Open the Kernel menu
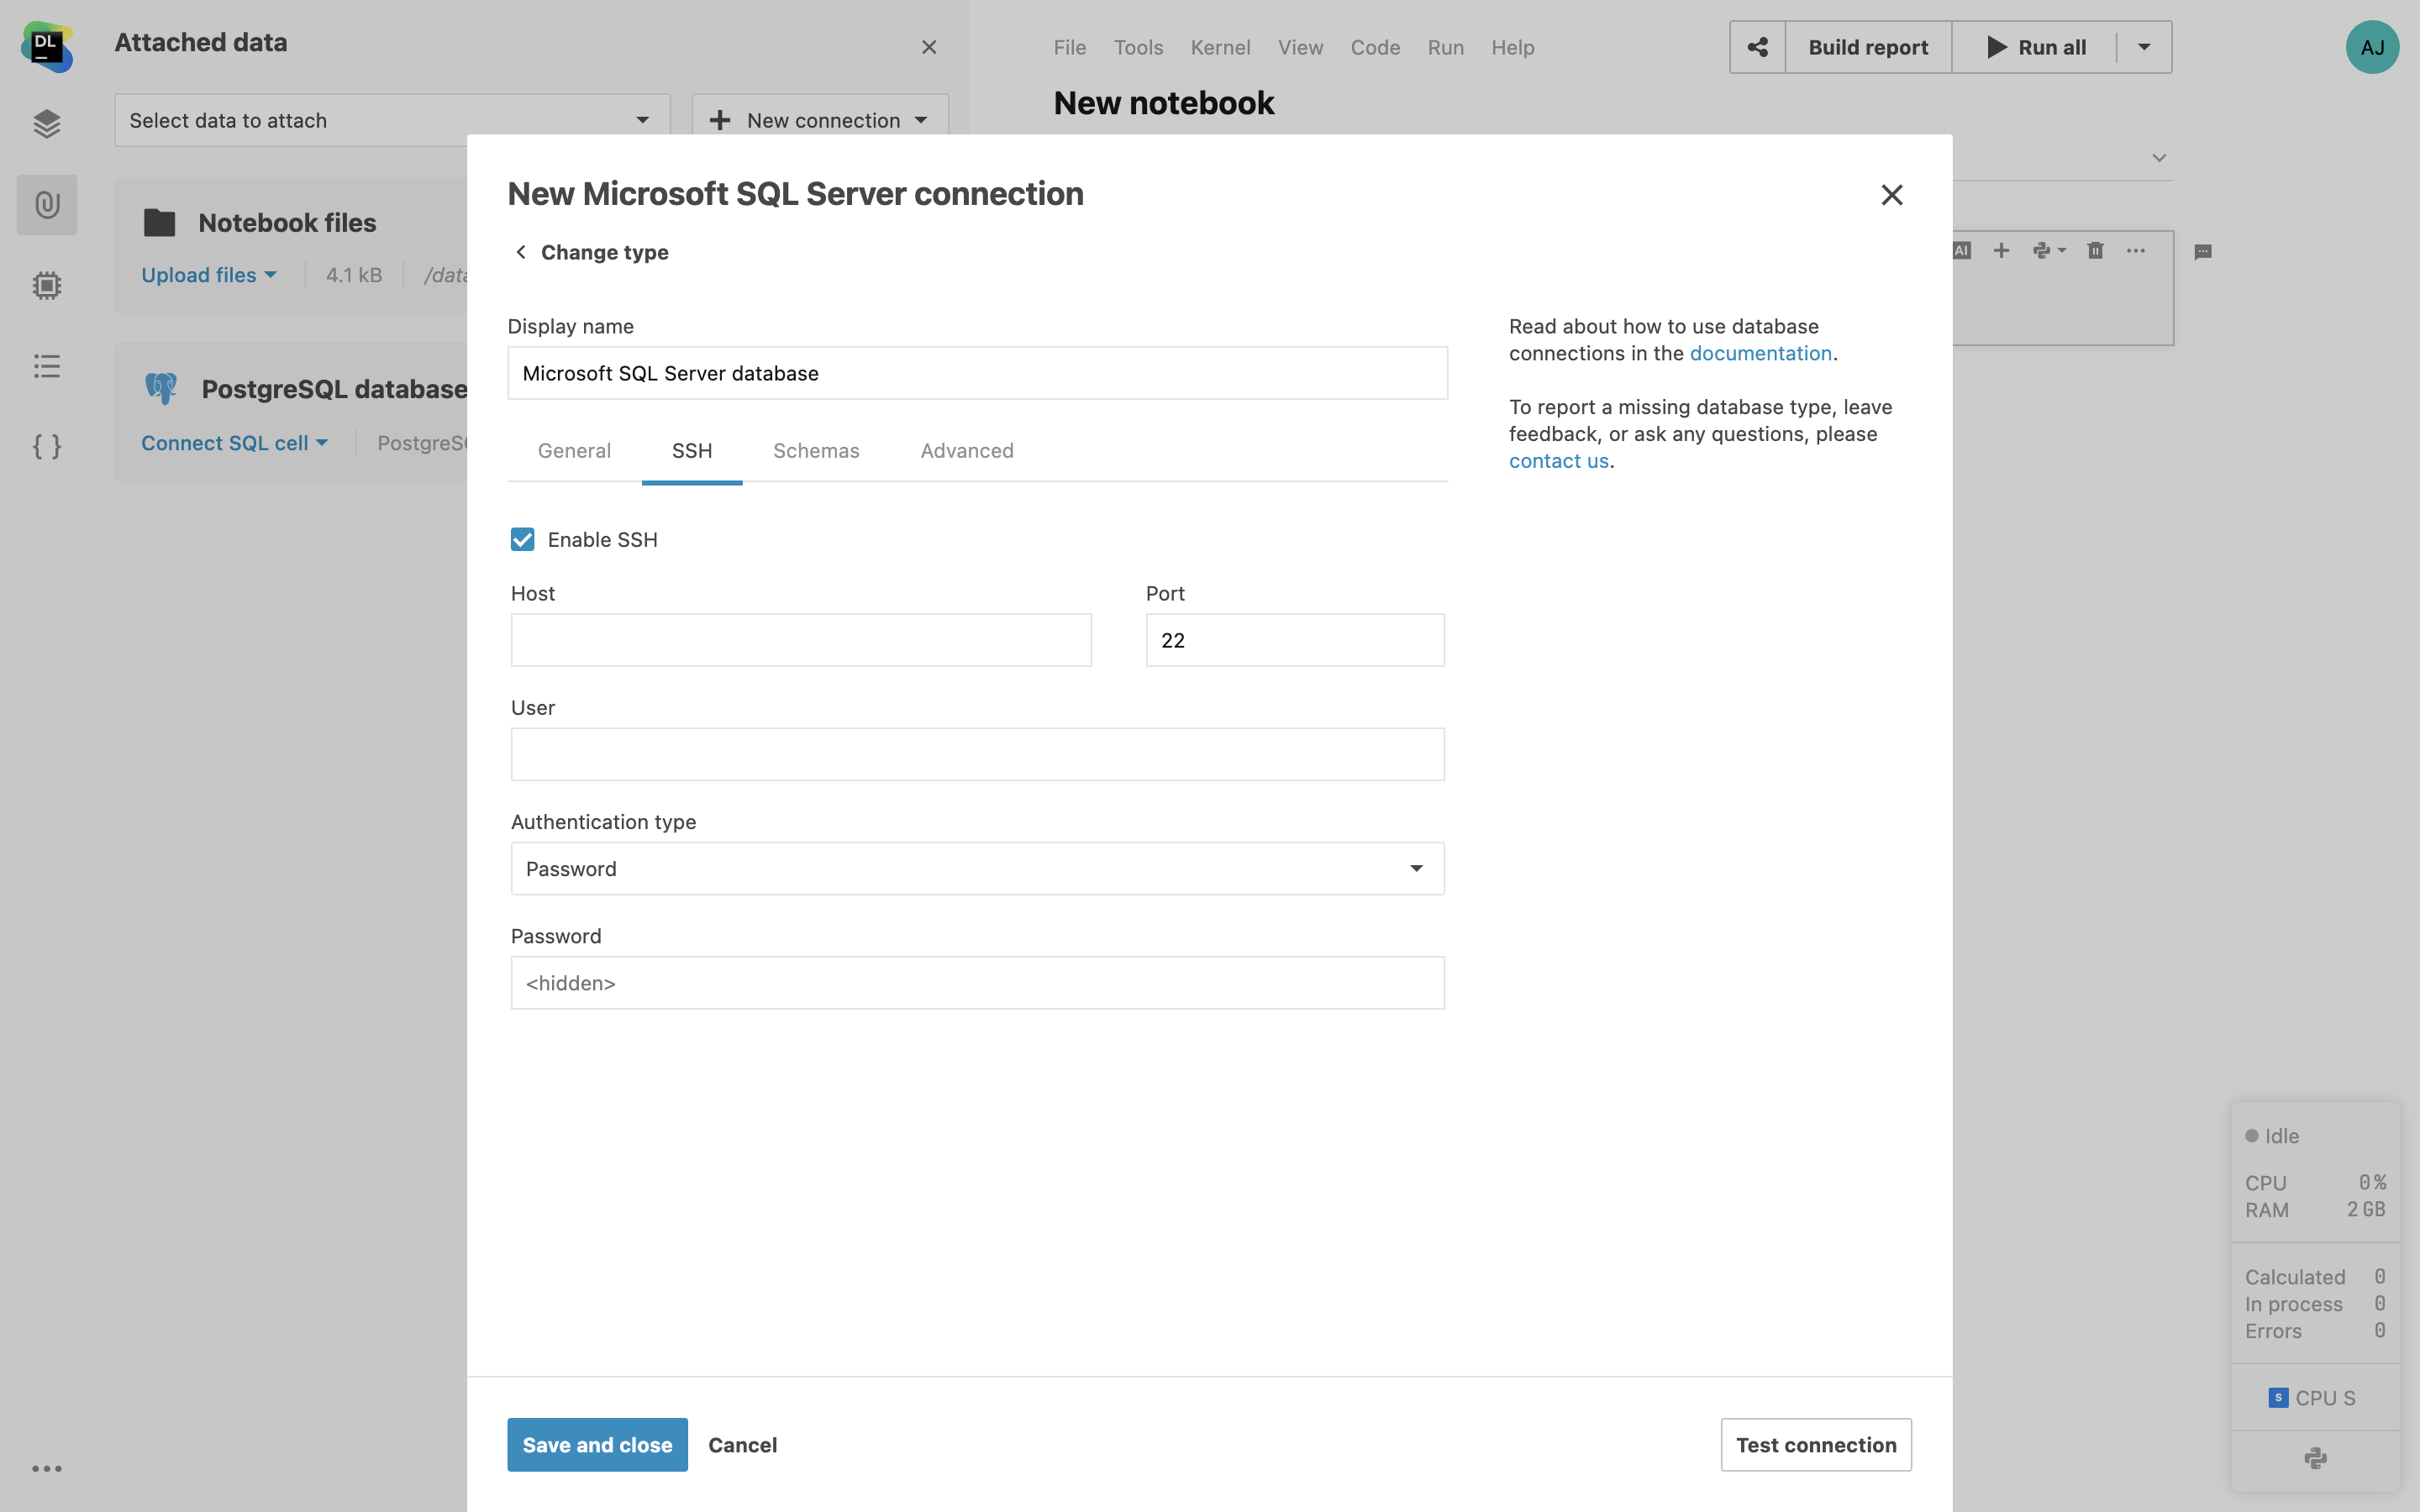Image resolution: width=2420 pixels, height=1512 pixels. tap(1219, 47)
